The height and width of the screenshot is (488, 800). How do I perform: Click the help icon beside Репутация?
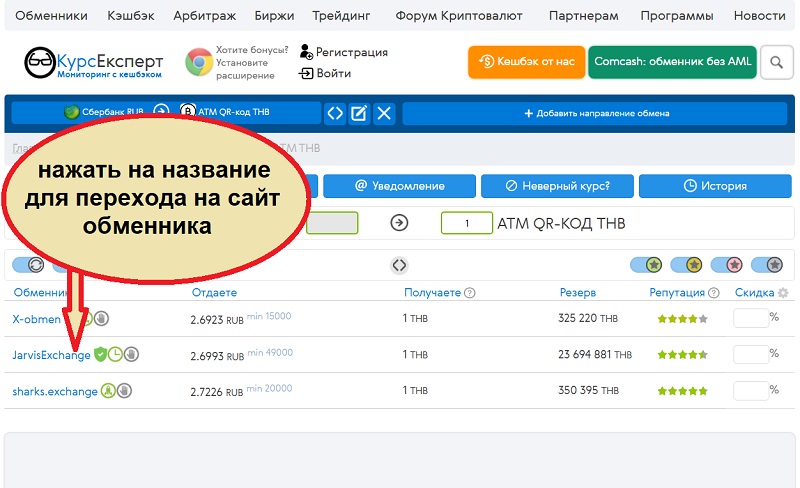714,293
